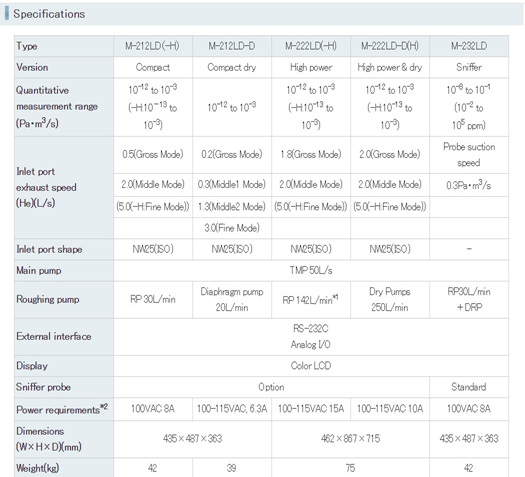The height and width of the screenshot is (477, 525).
Task: Select the M-212LD-D type column header
Action: (232, 46)
